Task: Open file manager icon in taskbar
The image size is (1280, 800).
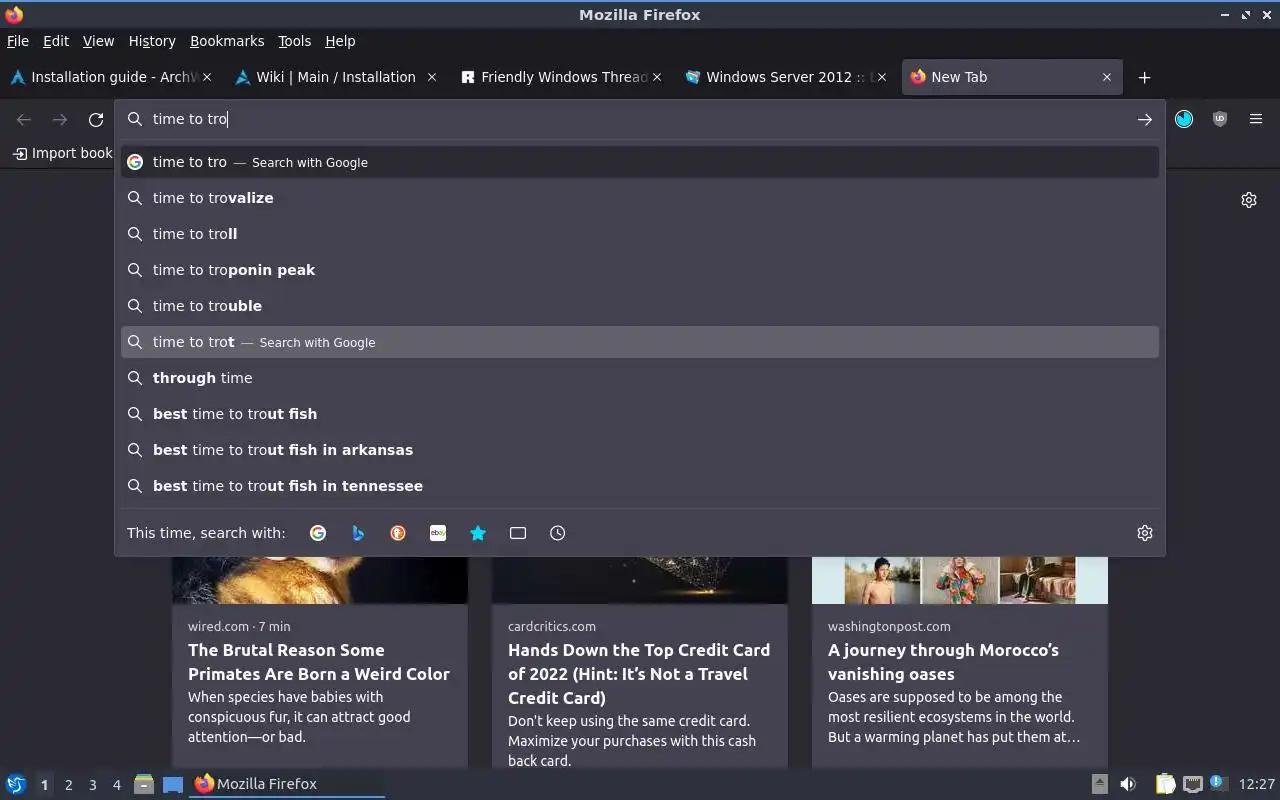Action: click(x=144, y=784)
